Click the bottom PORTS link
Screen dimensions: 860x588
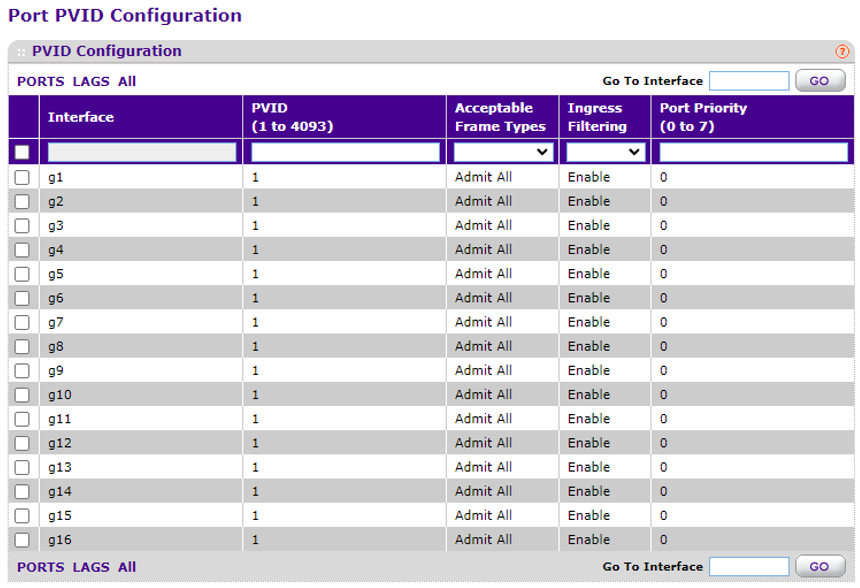(x=40, y=567)
